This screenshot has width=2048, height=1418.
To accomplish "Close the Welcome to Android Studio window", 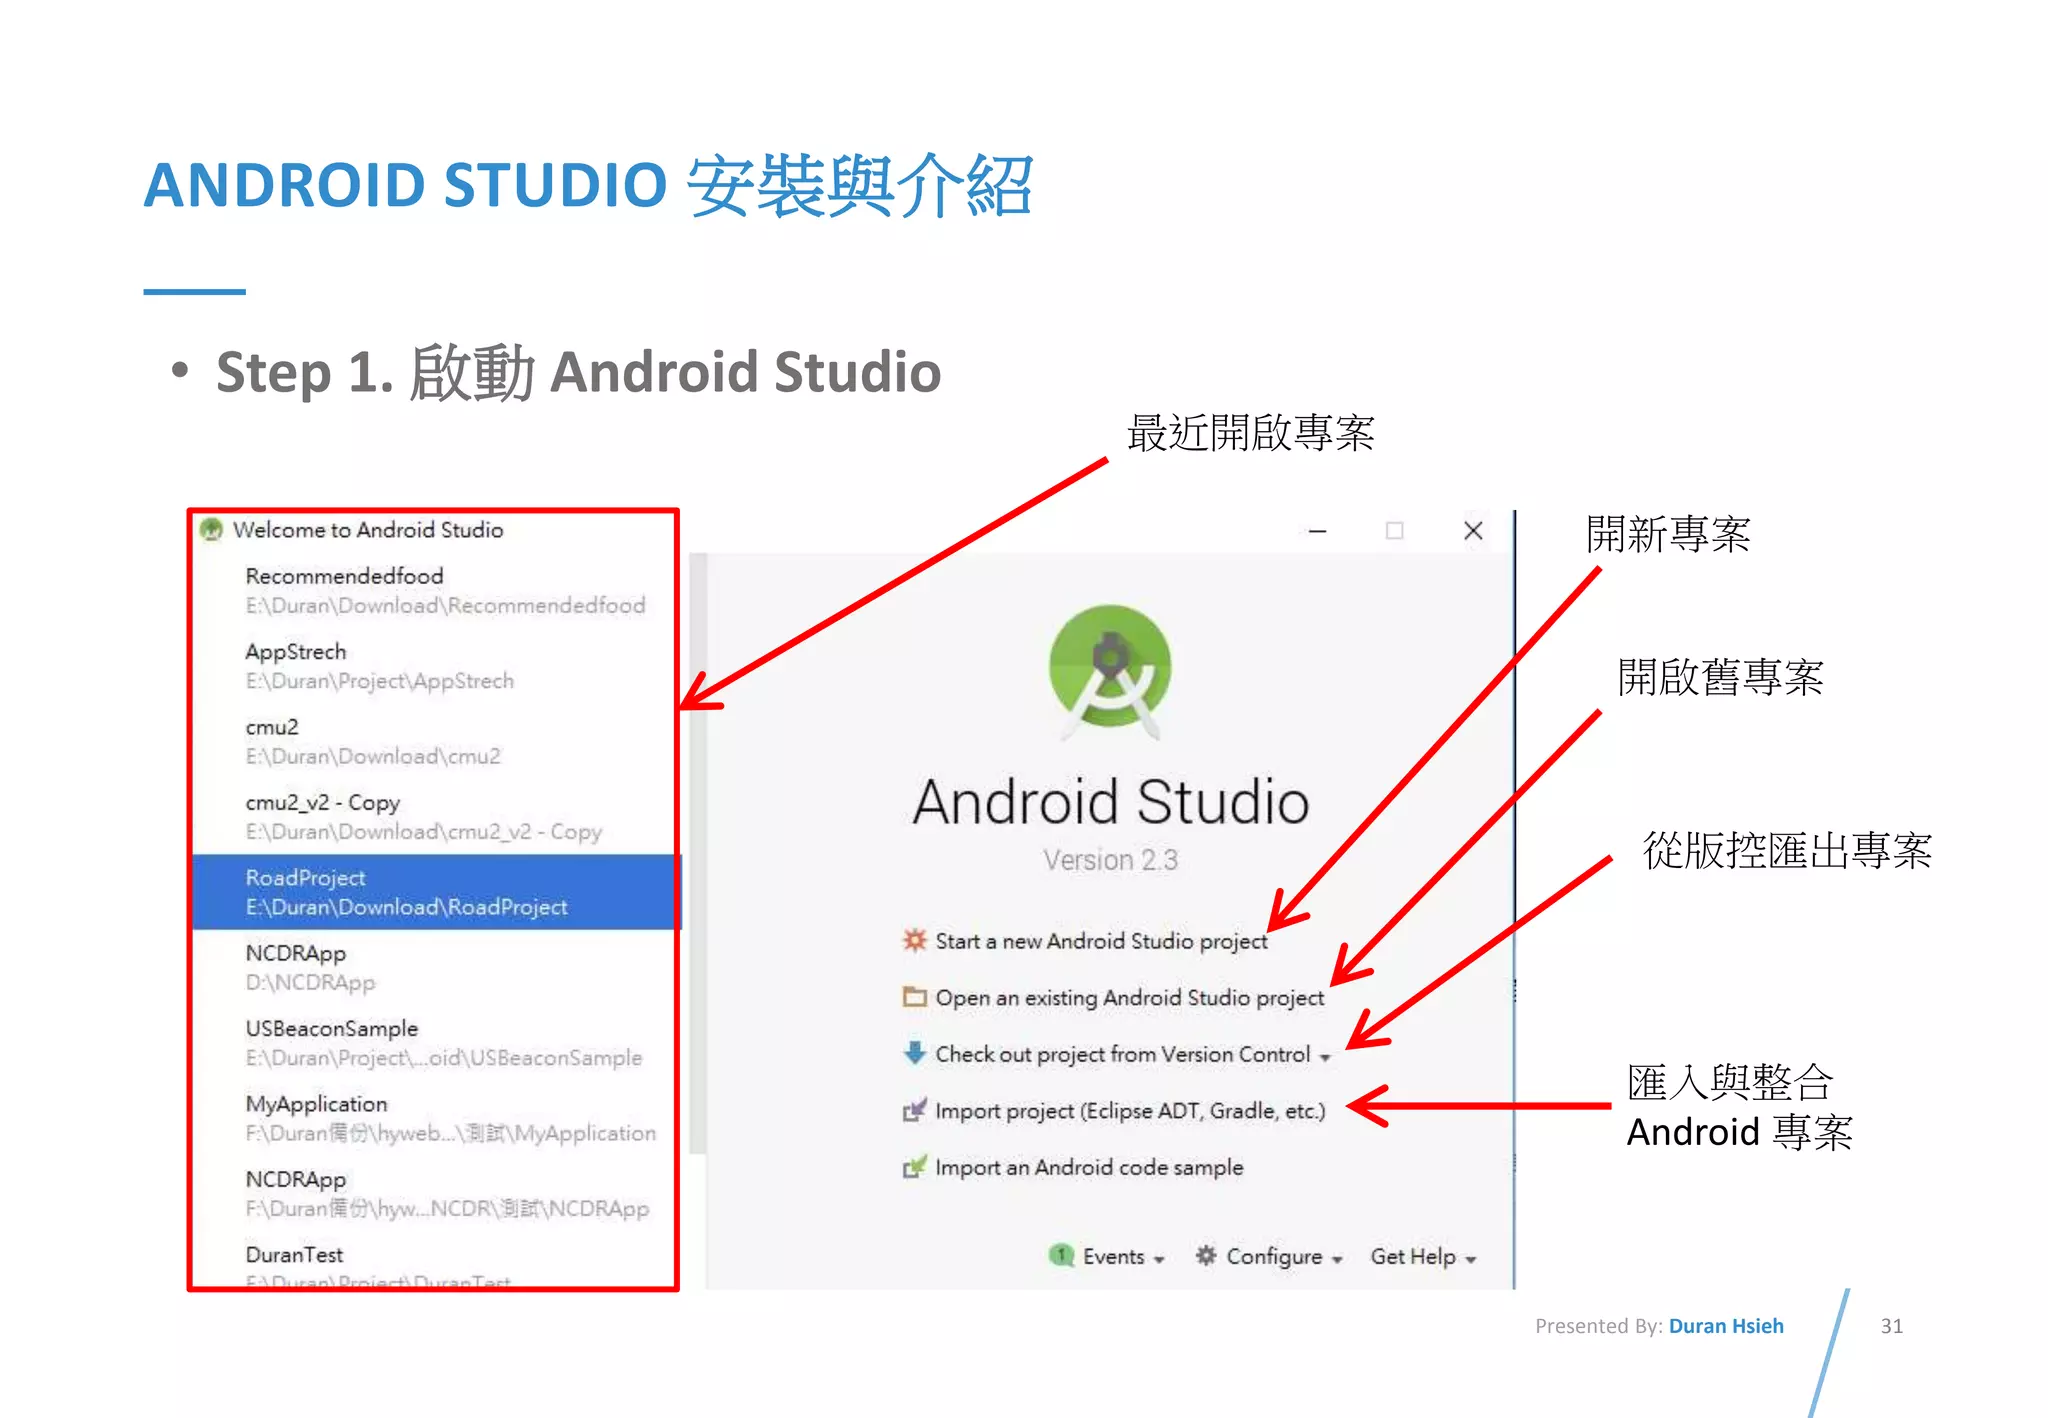I will (1473, 531).
